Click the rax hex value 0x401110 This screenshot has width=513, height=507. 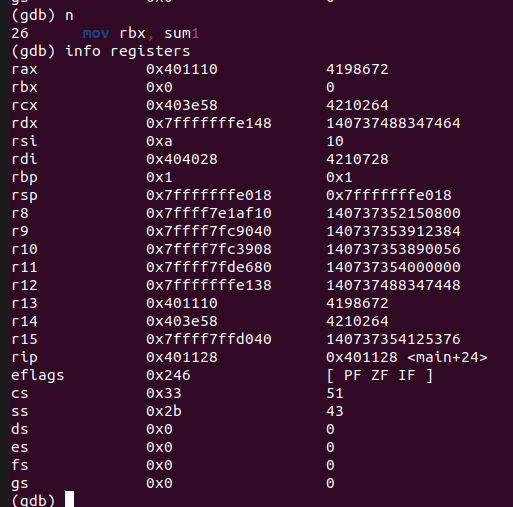click(x=182, y=69)
